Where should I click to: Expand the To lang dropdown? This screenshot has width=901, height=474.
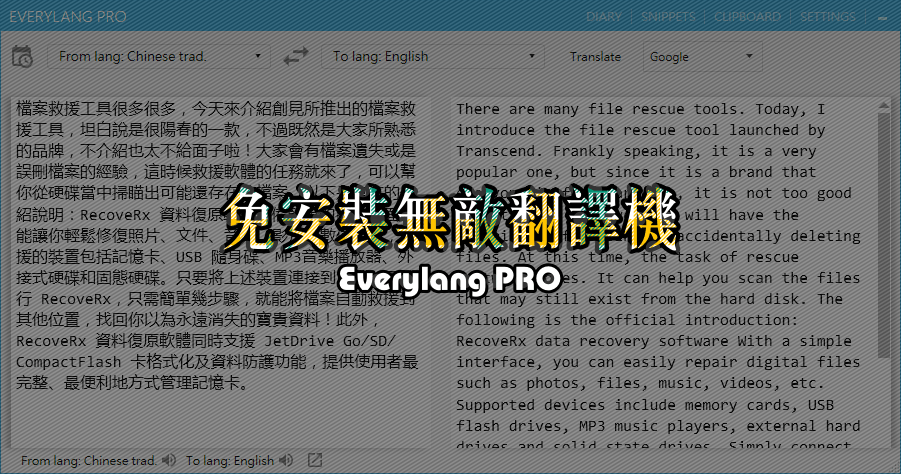pos(434,56)
